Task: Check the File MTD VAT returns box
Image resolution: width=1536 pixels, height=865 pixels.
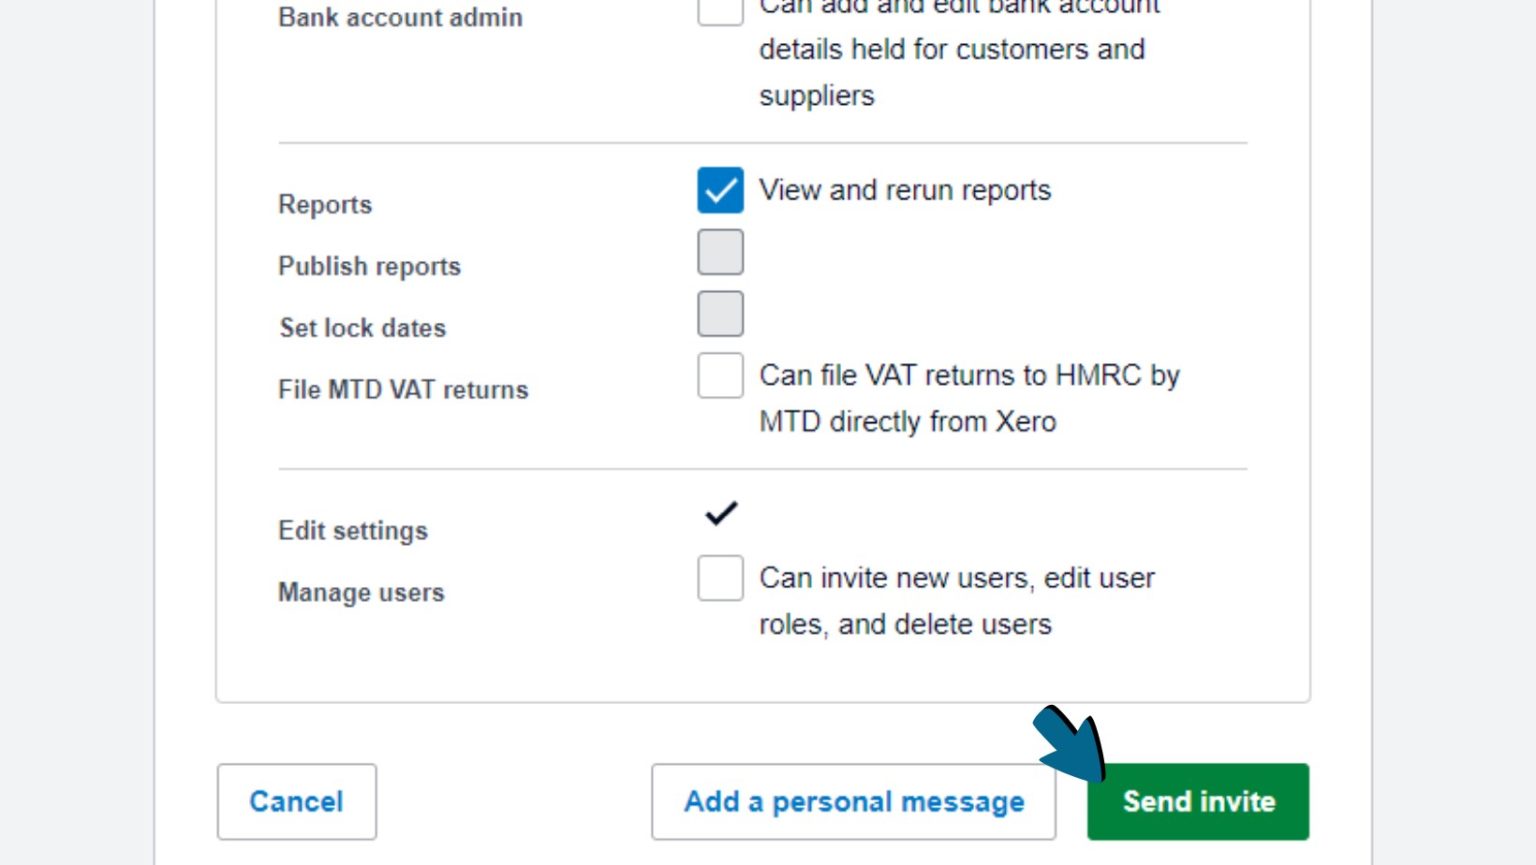Action: 720,375
